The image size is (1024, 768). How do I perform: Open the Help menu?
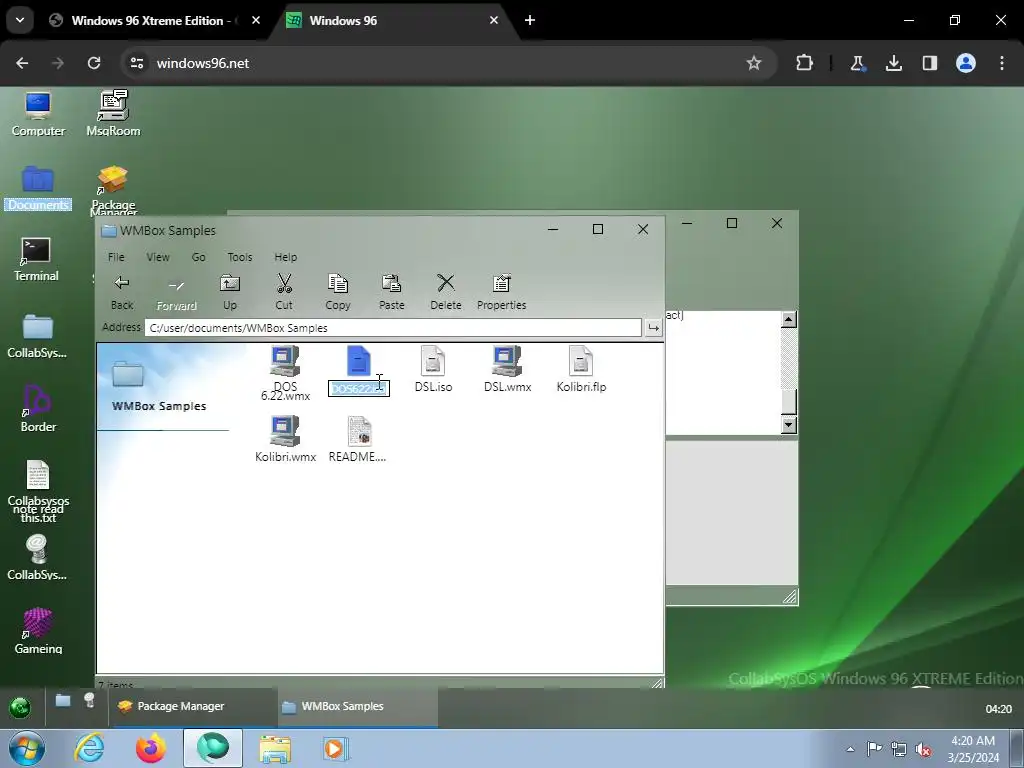[285, 257]
